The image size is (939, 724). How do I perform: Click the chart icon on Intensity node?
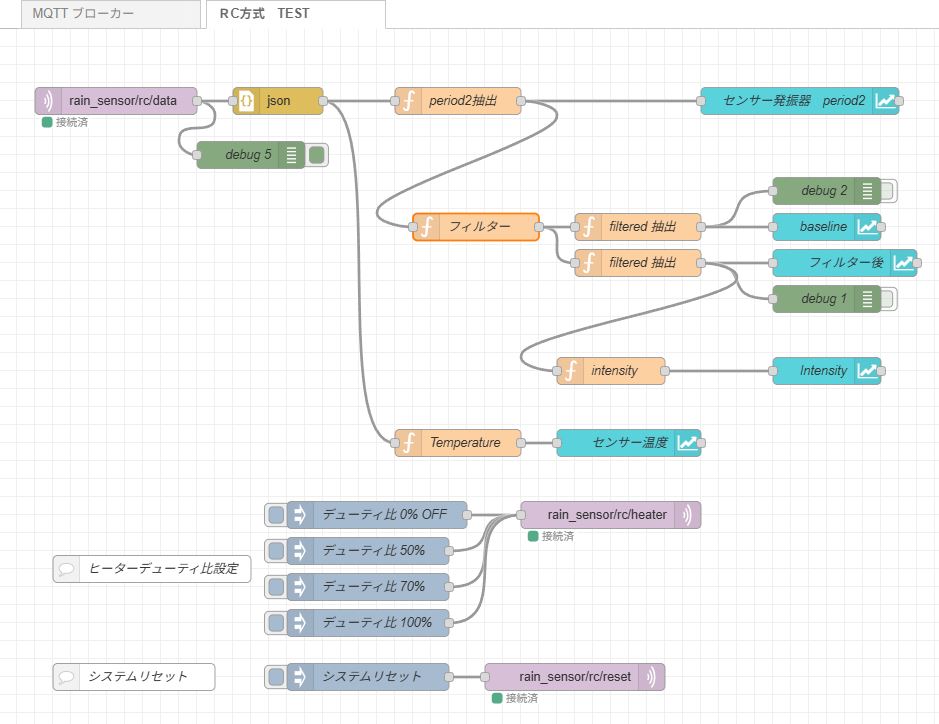point(867,371)
